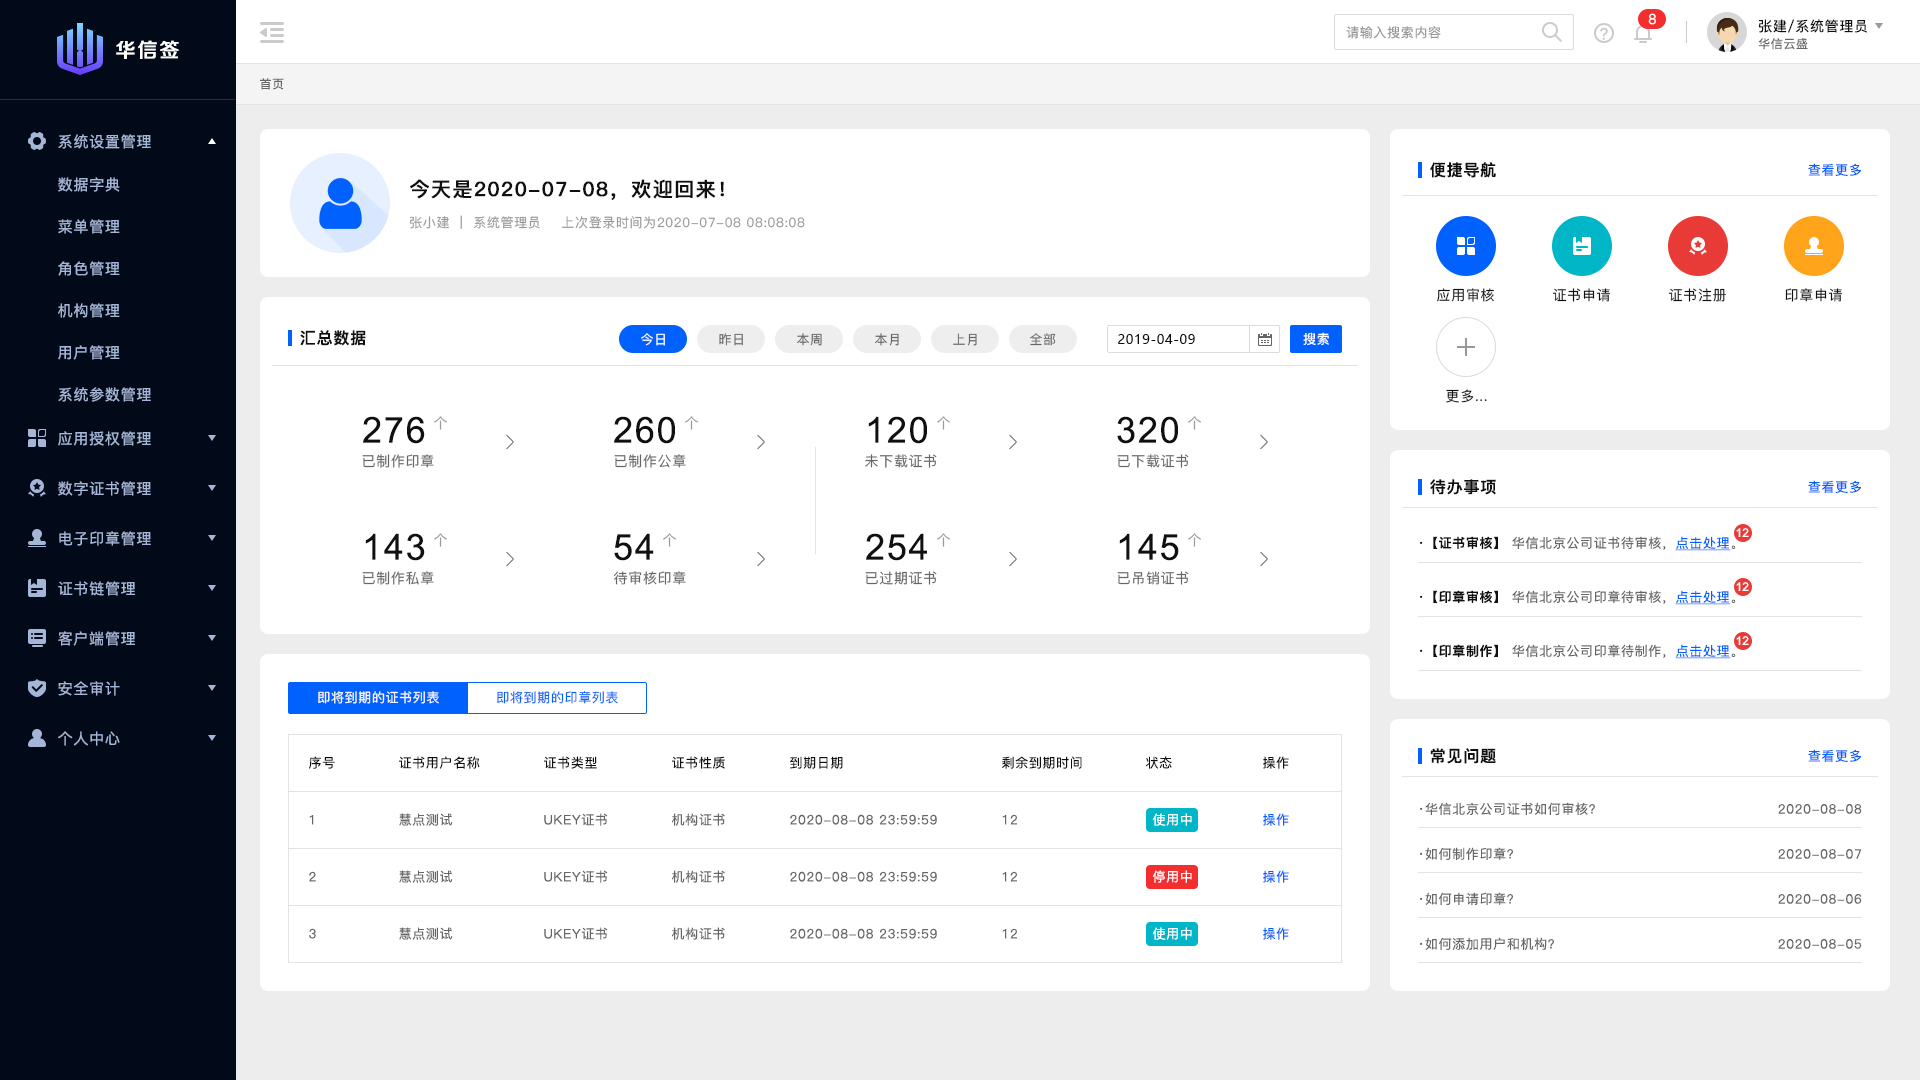Image resolution: width=1920 pixels, height=1080 pixels.
Task: Select the 全部 filter
Action: pos(1043,339)
